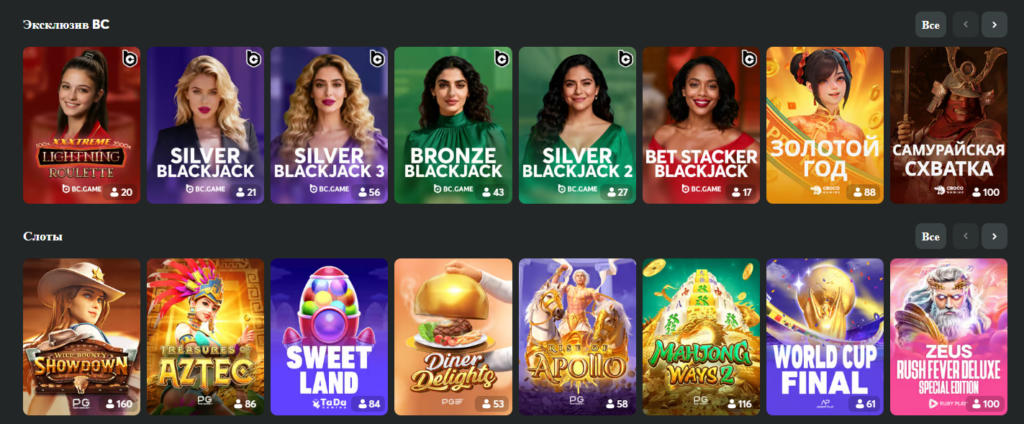This screenshot has height=424, width=1024.
Task: Click BC logo badge on Bet Stacker Blackjack
Action: 749,59
